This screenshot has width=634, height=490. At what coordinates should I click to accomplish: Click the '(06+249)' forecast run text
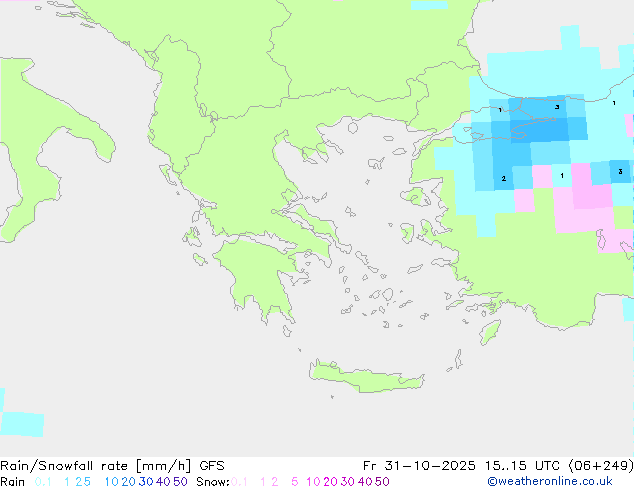601,466
